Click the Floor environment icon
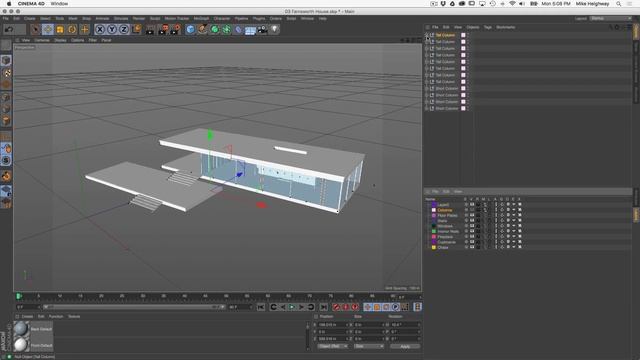Screen dimensions: 640x360 [250, 30]
